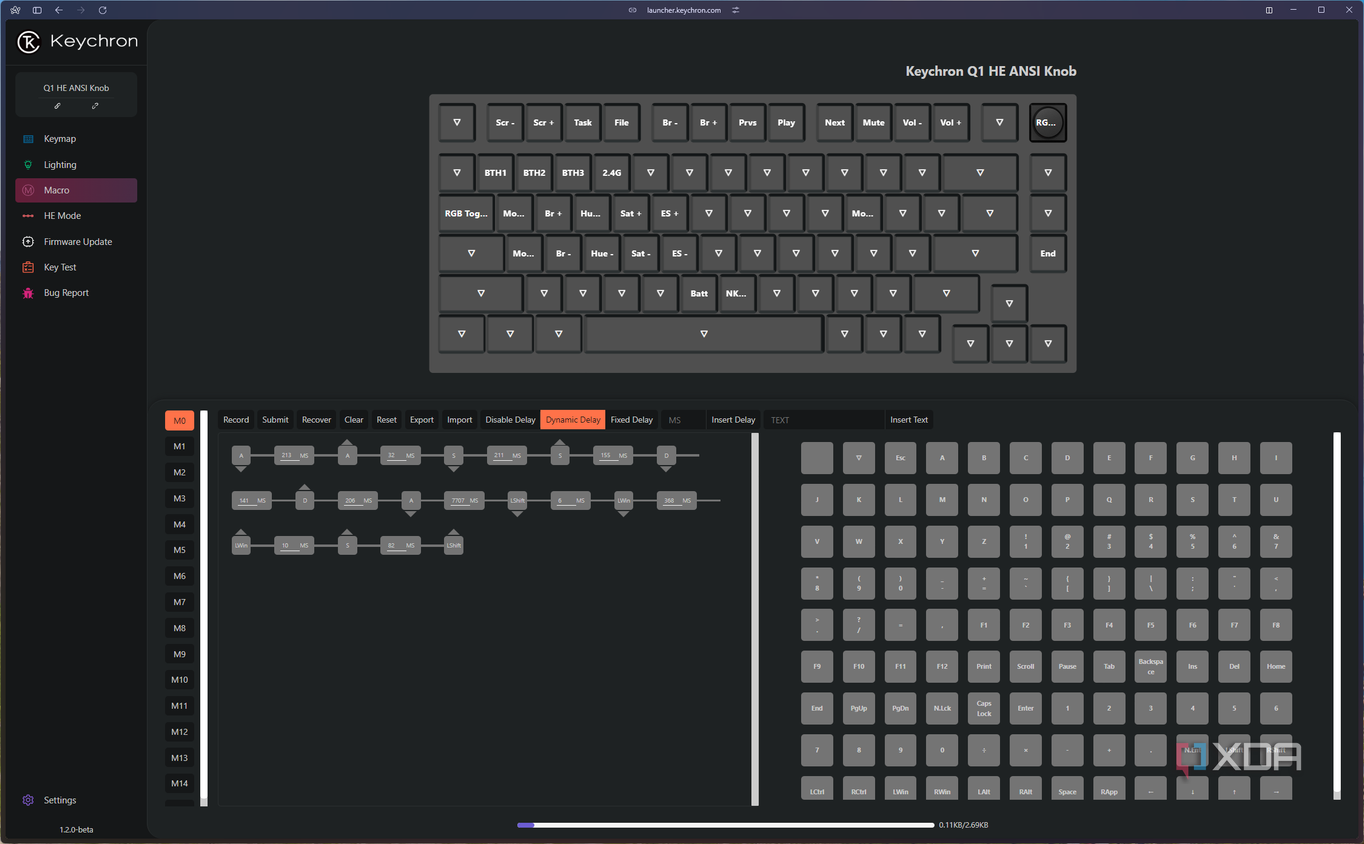
Task: Select the Mute key on keyboard layout
Action: 873,123
